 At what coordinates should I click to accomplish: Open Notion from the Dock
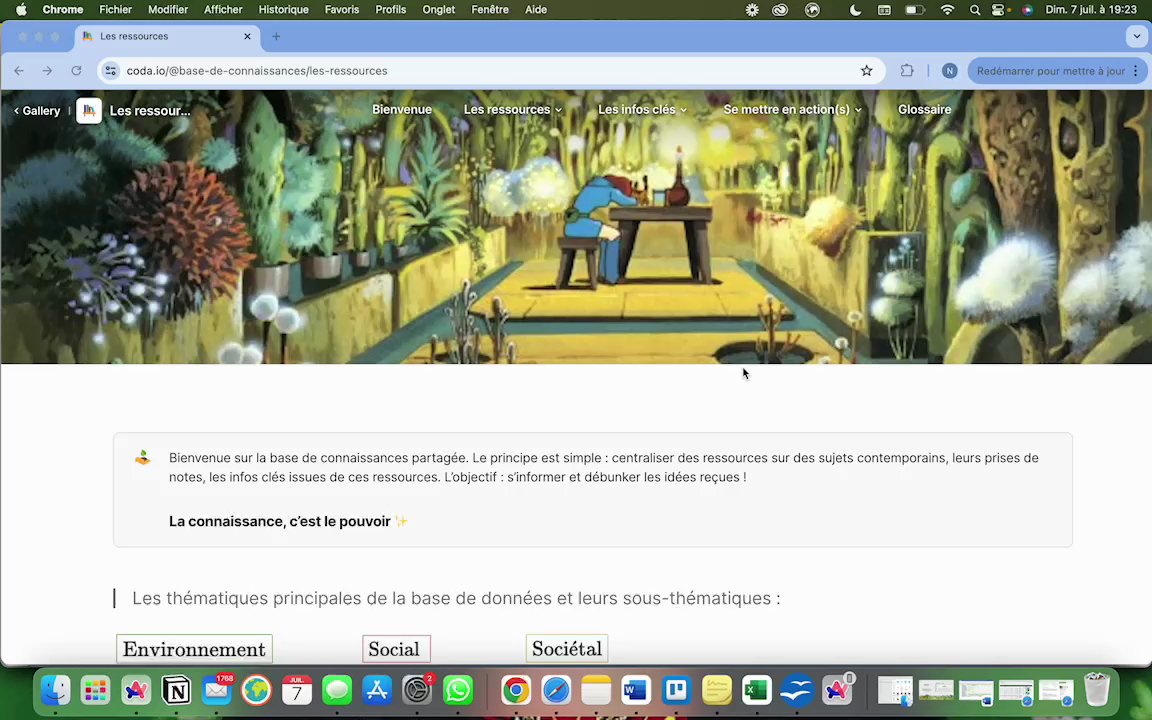[x=176, y=691]
